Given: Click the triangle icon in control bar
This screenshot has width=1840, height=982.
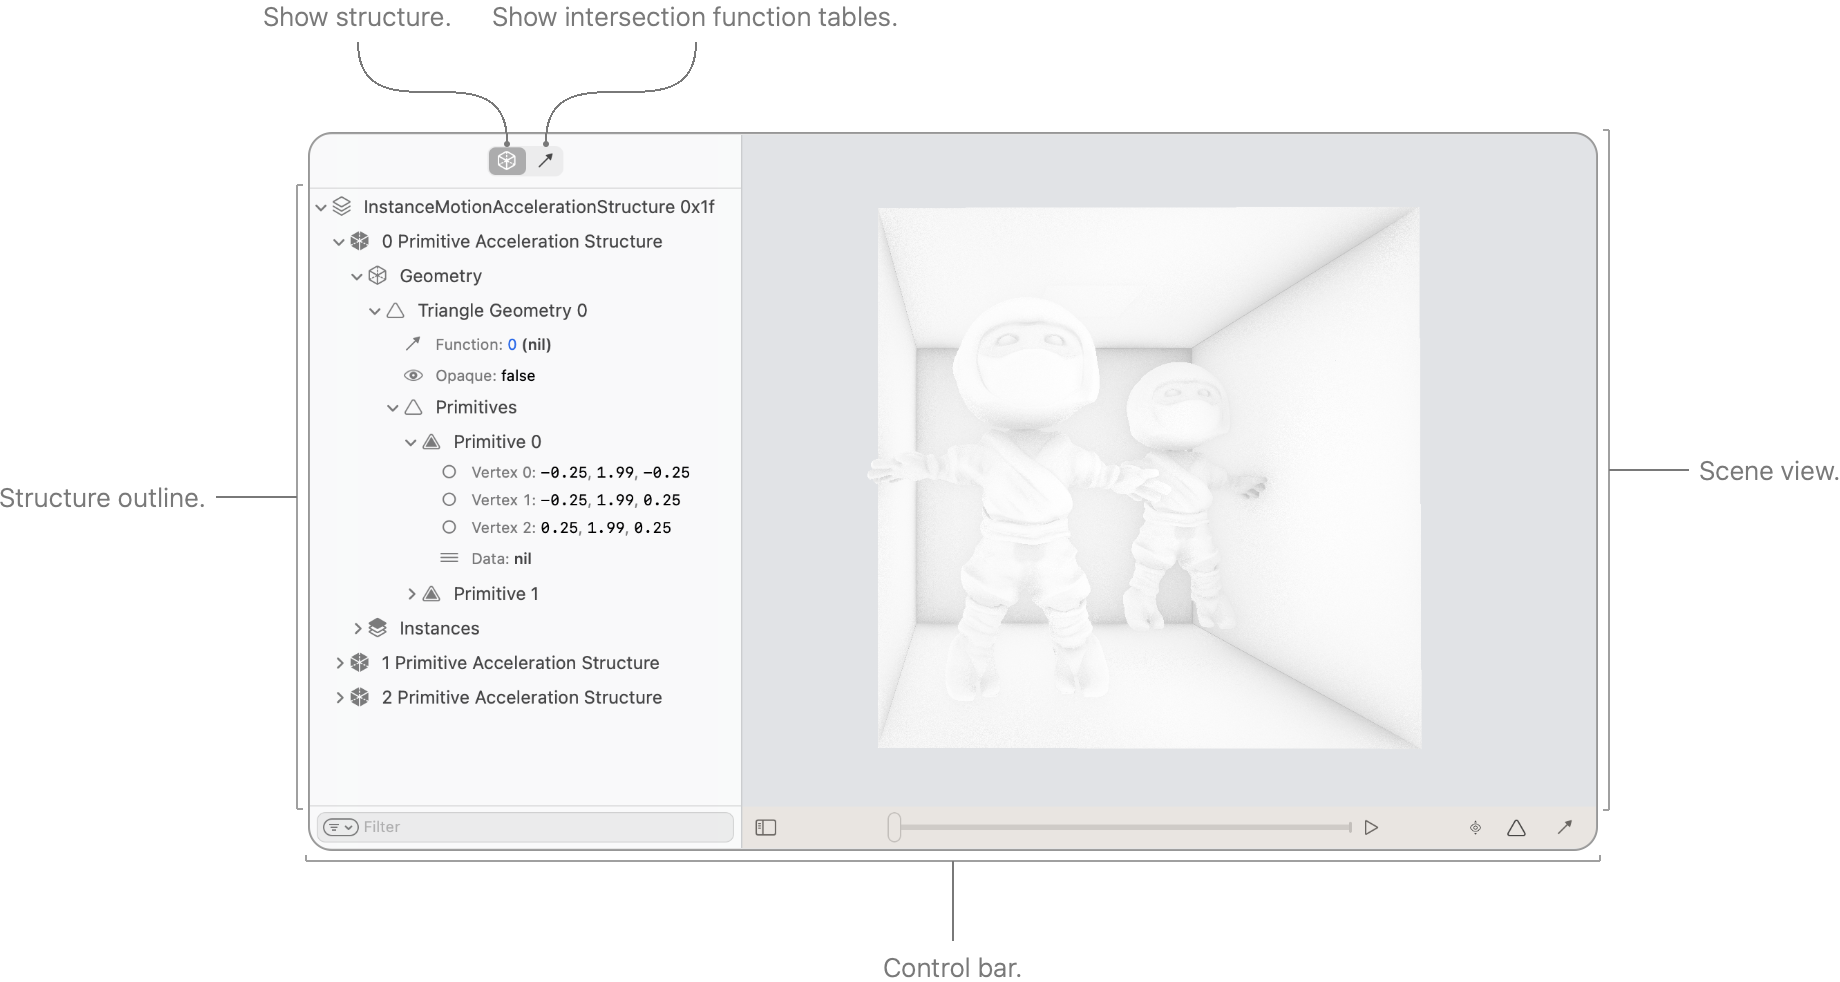Looking at the screenshot, I should (1516, 828).
